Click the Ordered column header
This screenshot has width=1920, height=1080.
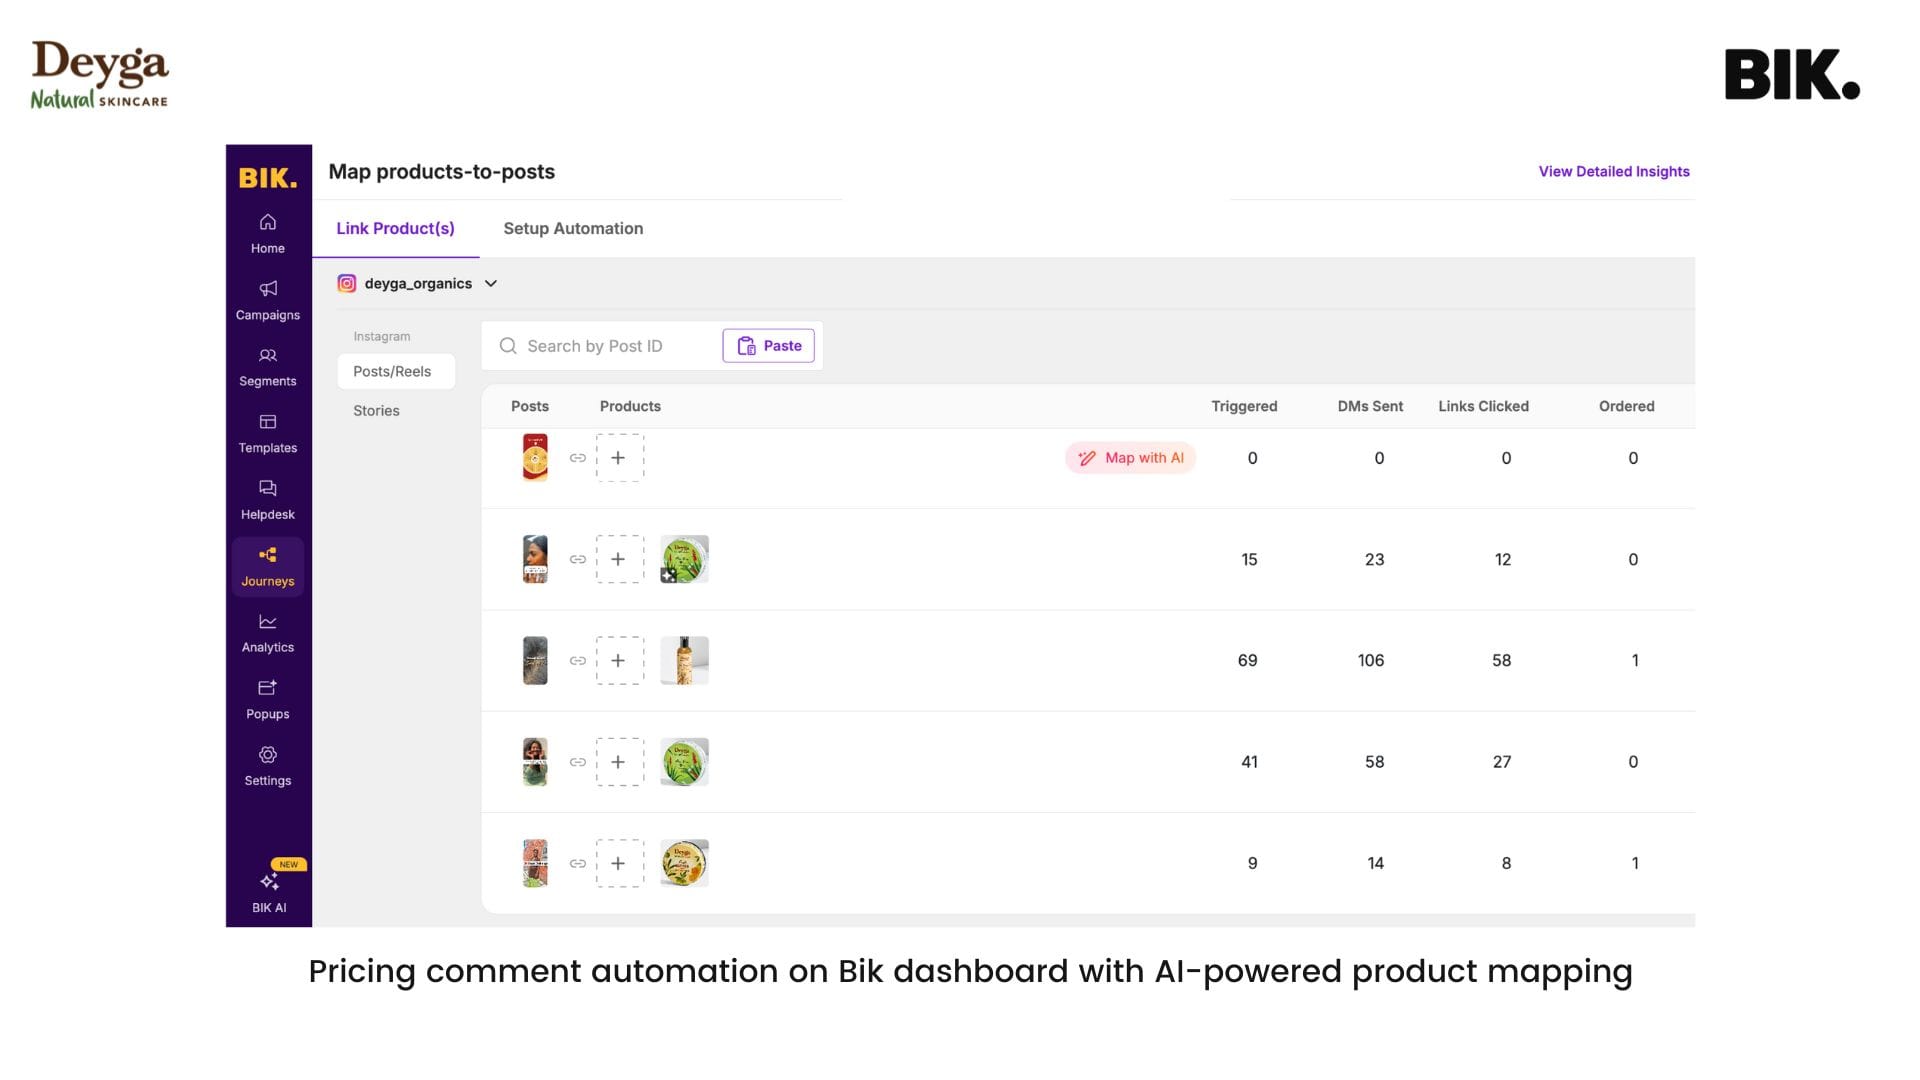click(x=1626, y=407)
